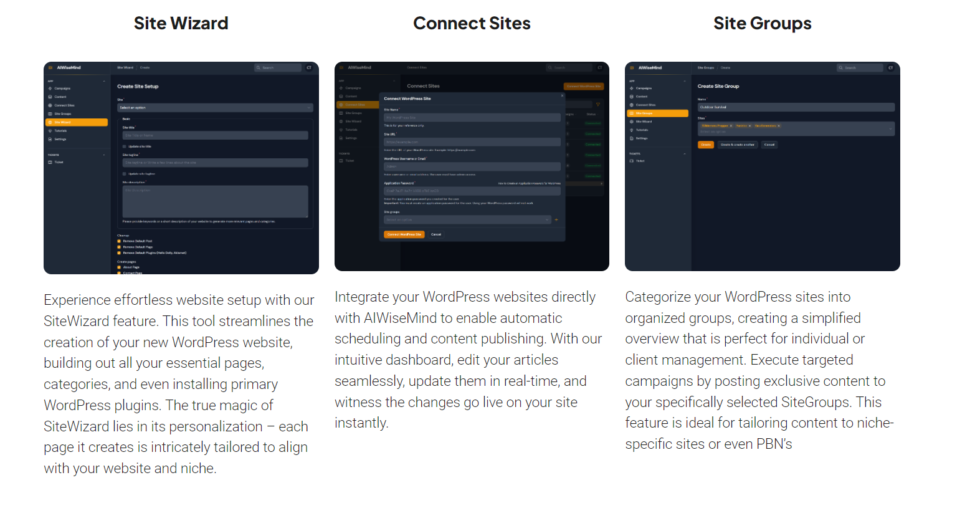This screenshot has height=508, width=980.
Task: Toggle the Update site title checkbox
Action: click(124, 146)
